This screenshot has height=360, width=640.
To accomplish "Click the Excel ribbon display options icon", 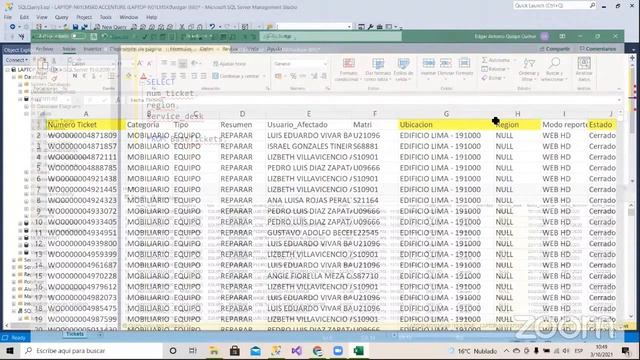I will (562, 36).
